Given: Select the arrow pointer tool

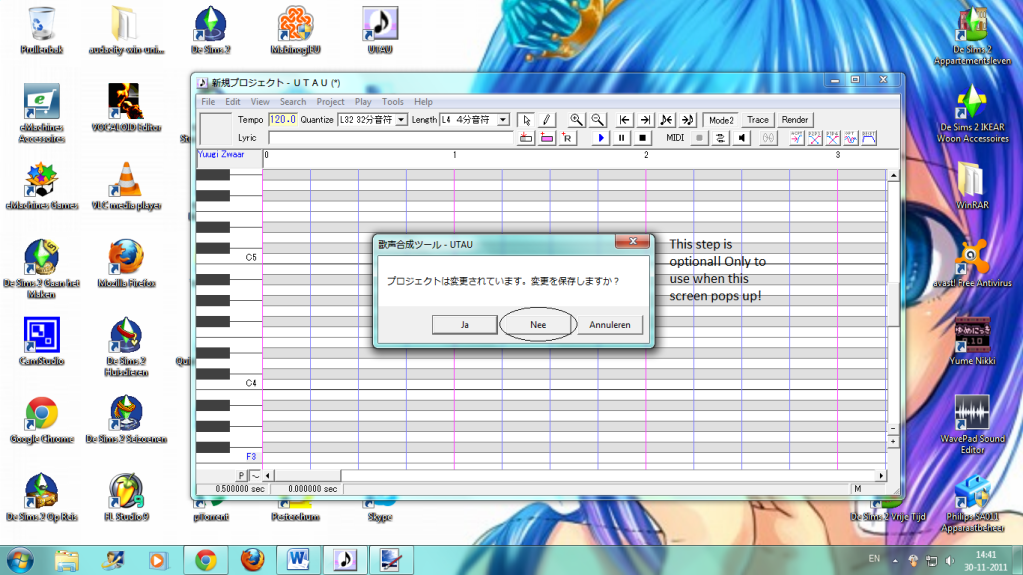Looking at the screenshot, I should click(x=527, y=120).
